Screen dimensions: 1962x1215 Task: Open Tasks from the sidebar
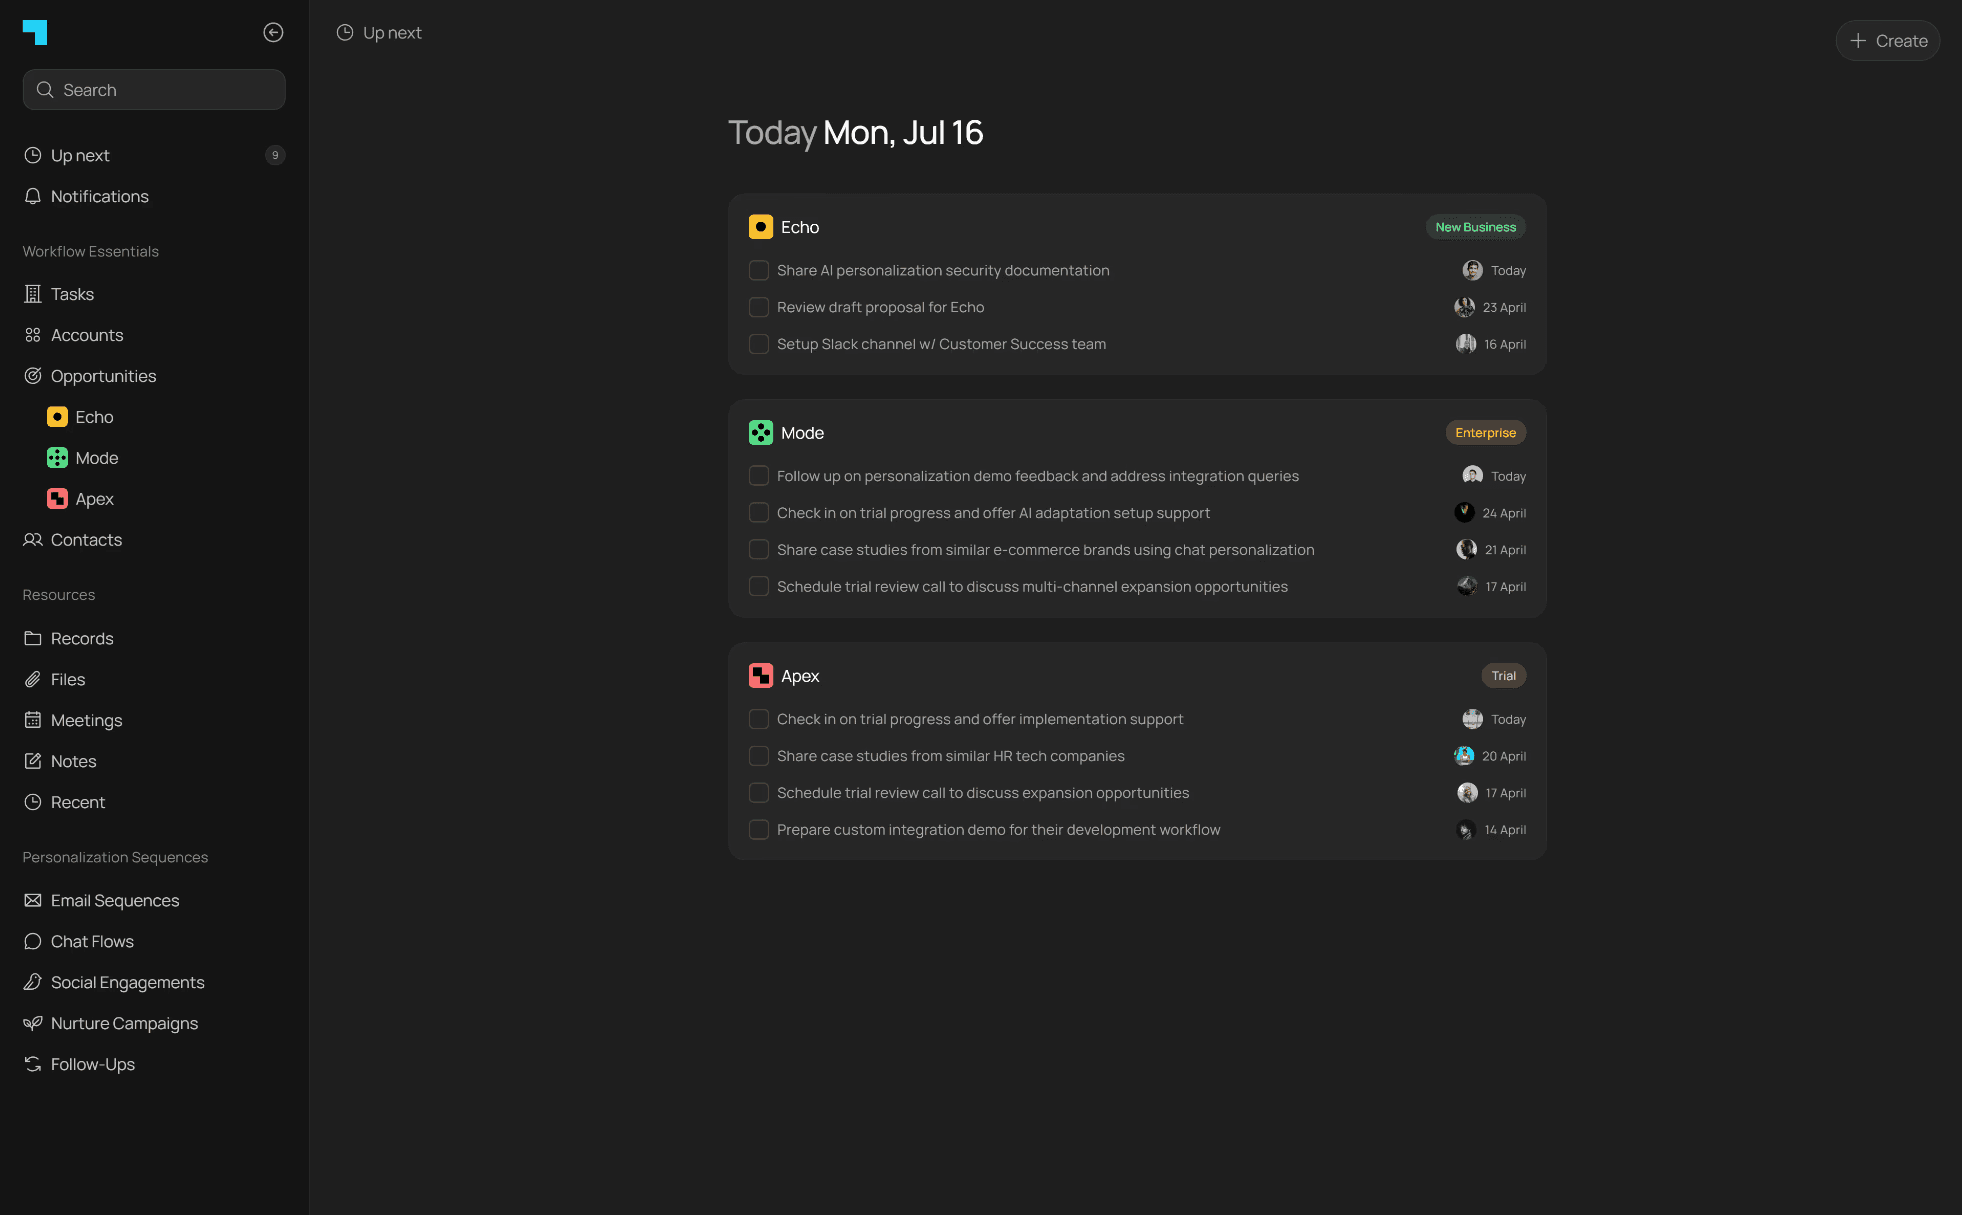72,294
